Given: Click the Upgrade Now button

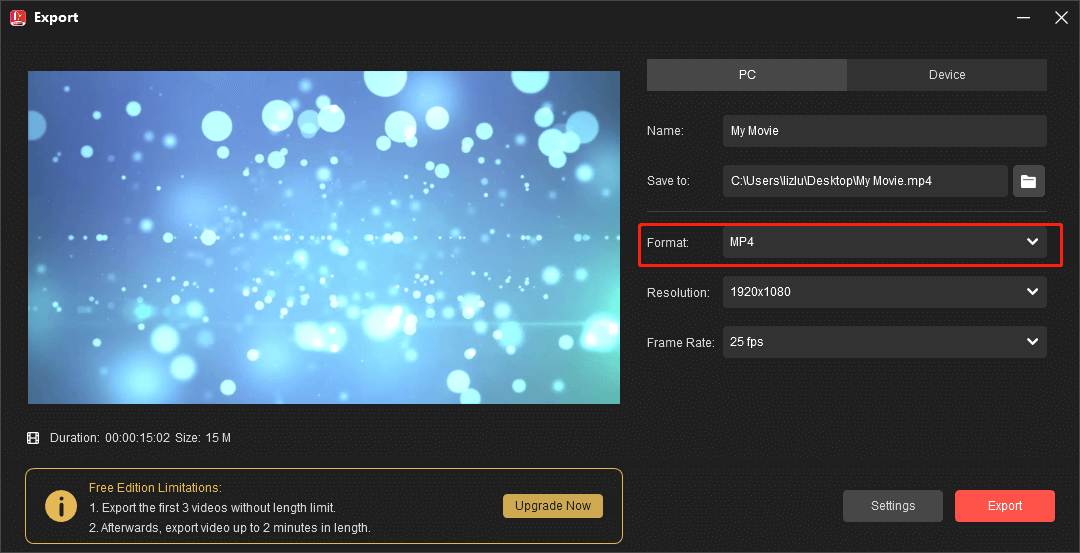Looking at the screenshot, I should 553,505.
